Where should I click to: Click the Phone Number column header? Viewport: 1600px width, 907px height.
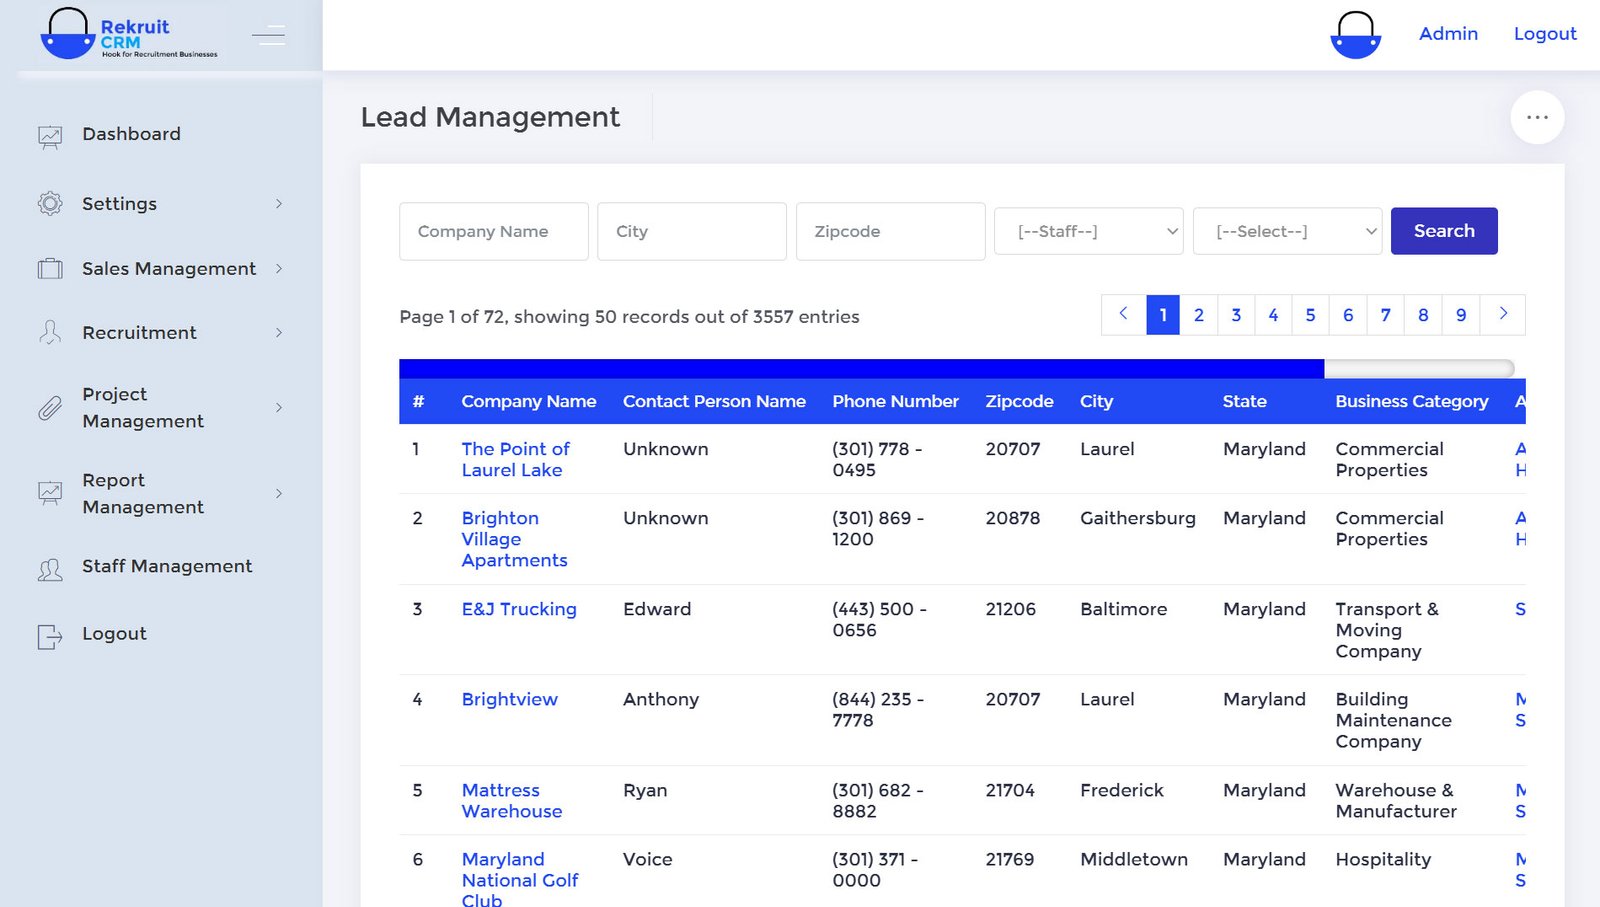[895, 401]
